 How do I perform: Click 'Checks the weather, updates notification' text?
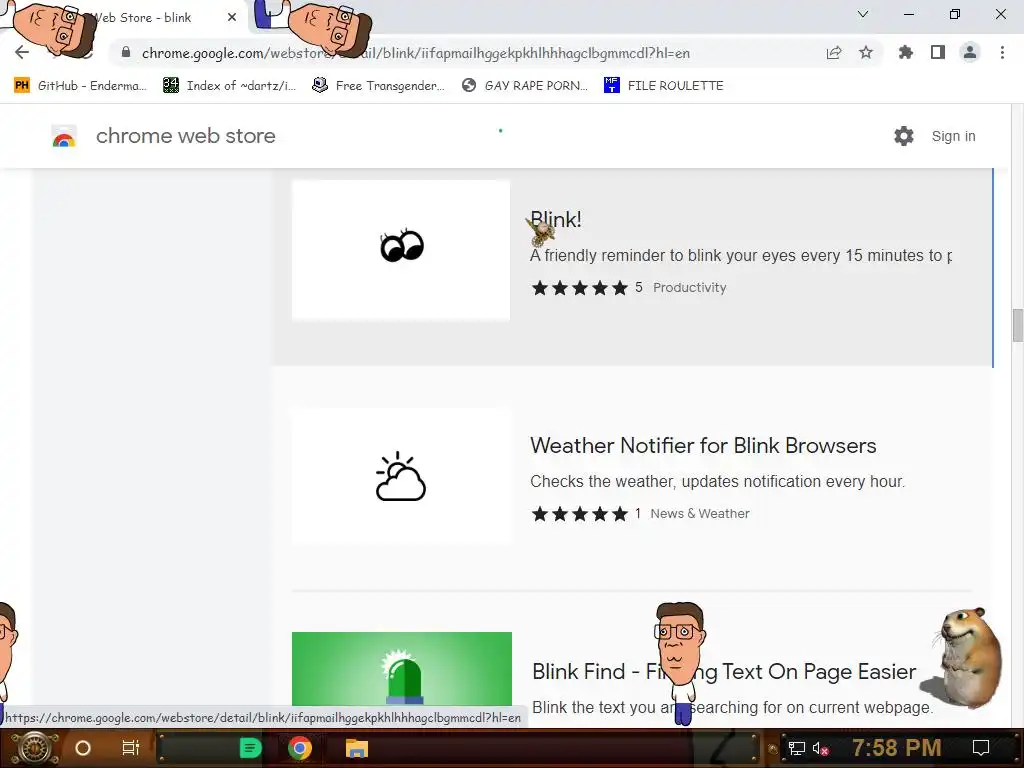pos(717,481)
